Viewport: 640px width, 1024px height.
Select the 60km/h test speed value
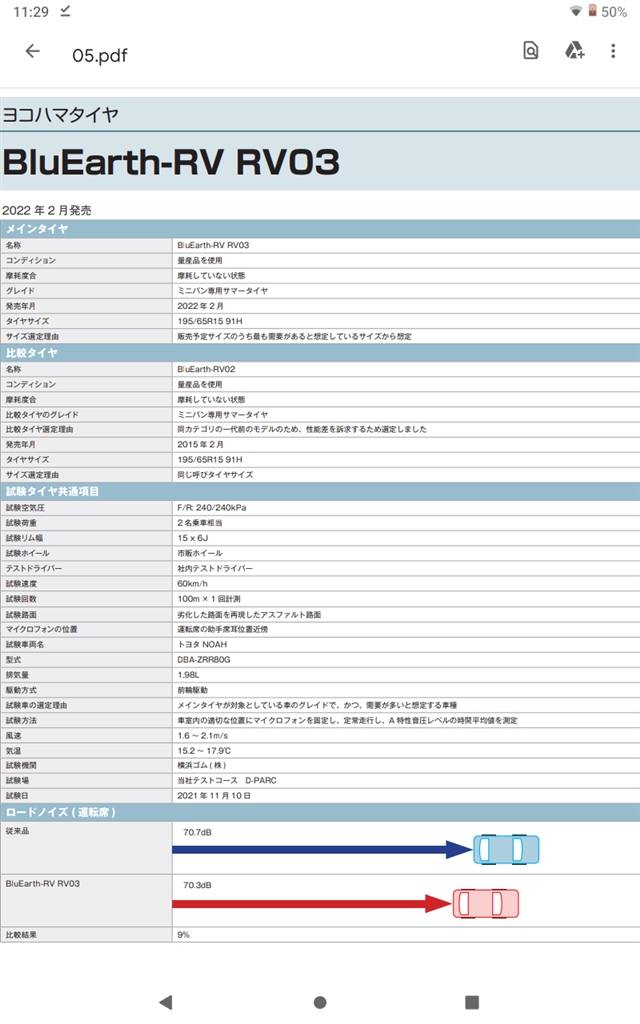[193, 583]
